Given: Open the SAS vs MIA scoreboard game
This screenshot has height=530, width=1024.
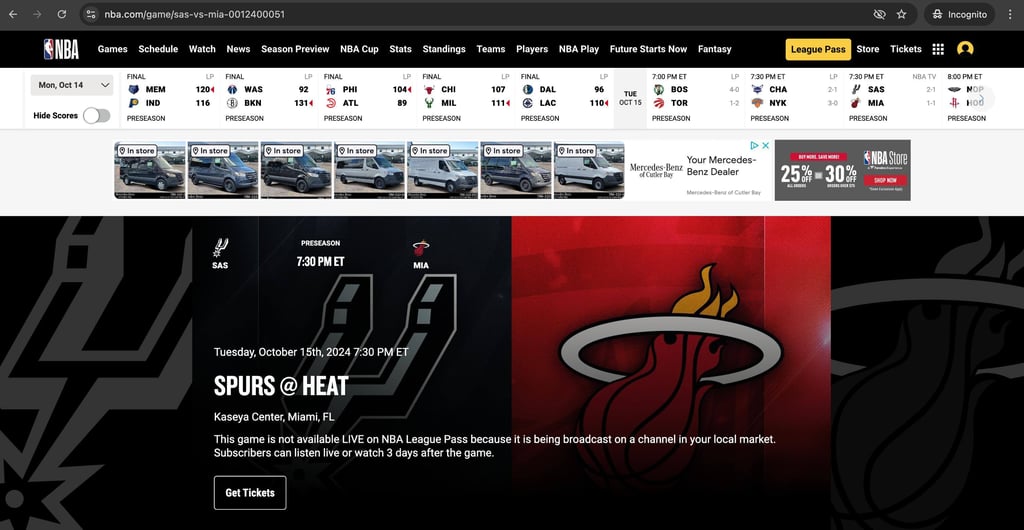Looking at the screenshot, I should 892,98.
